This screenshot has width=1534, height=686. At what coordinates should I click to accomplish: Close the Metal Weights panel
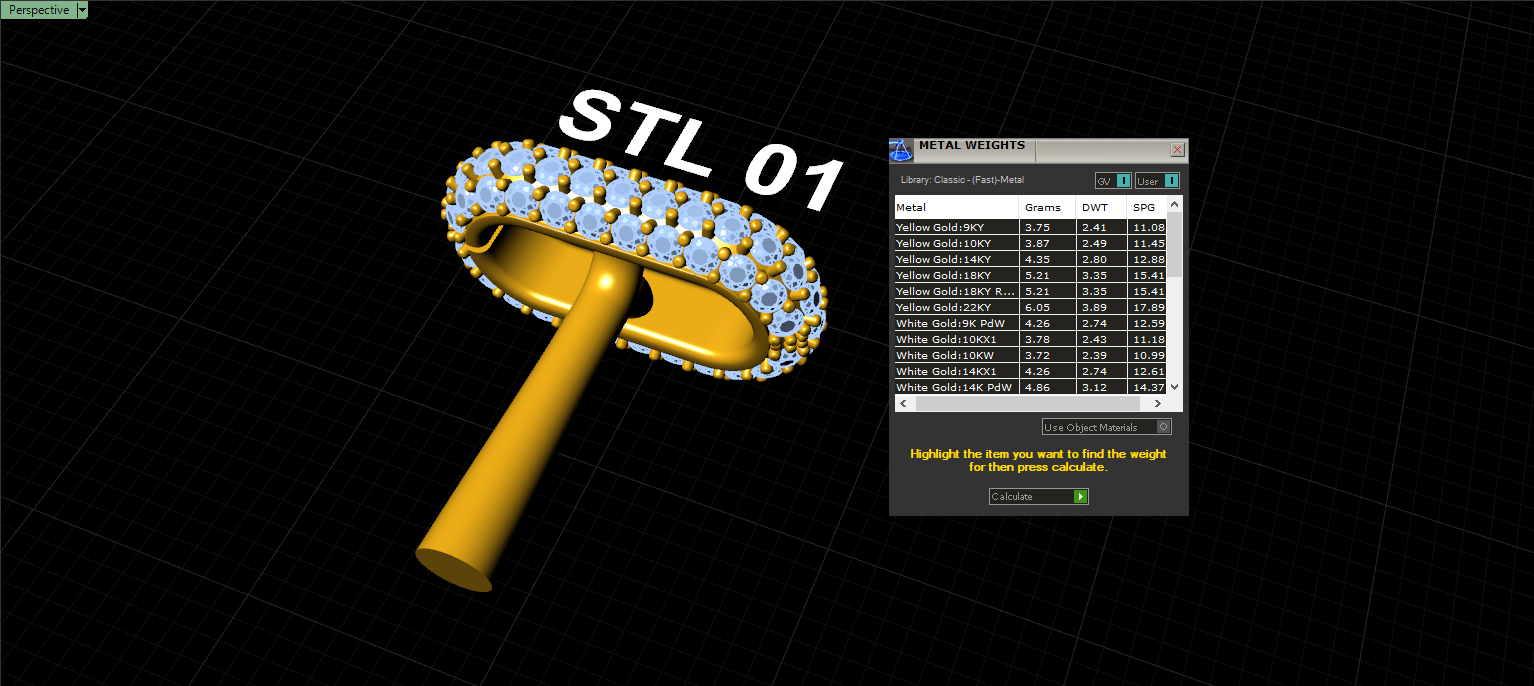tap(1177, 149)
